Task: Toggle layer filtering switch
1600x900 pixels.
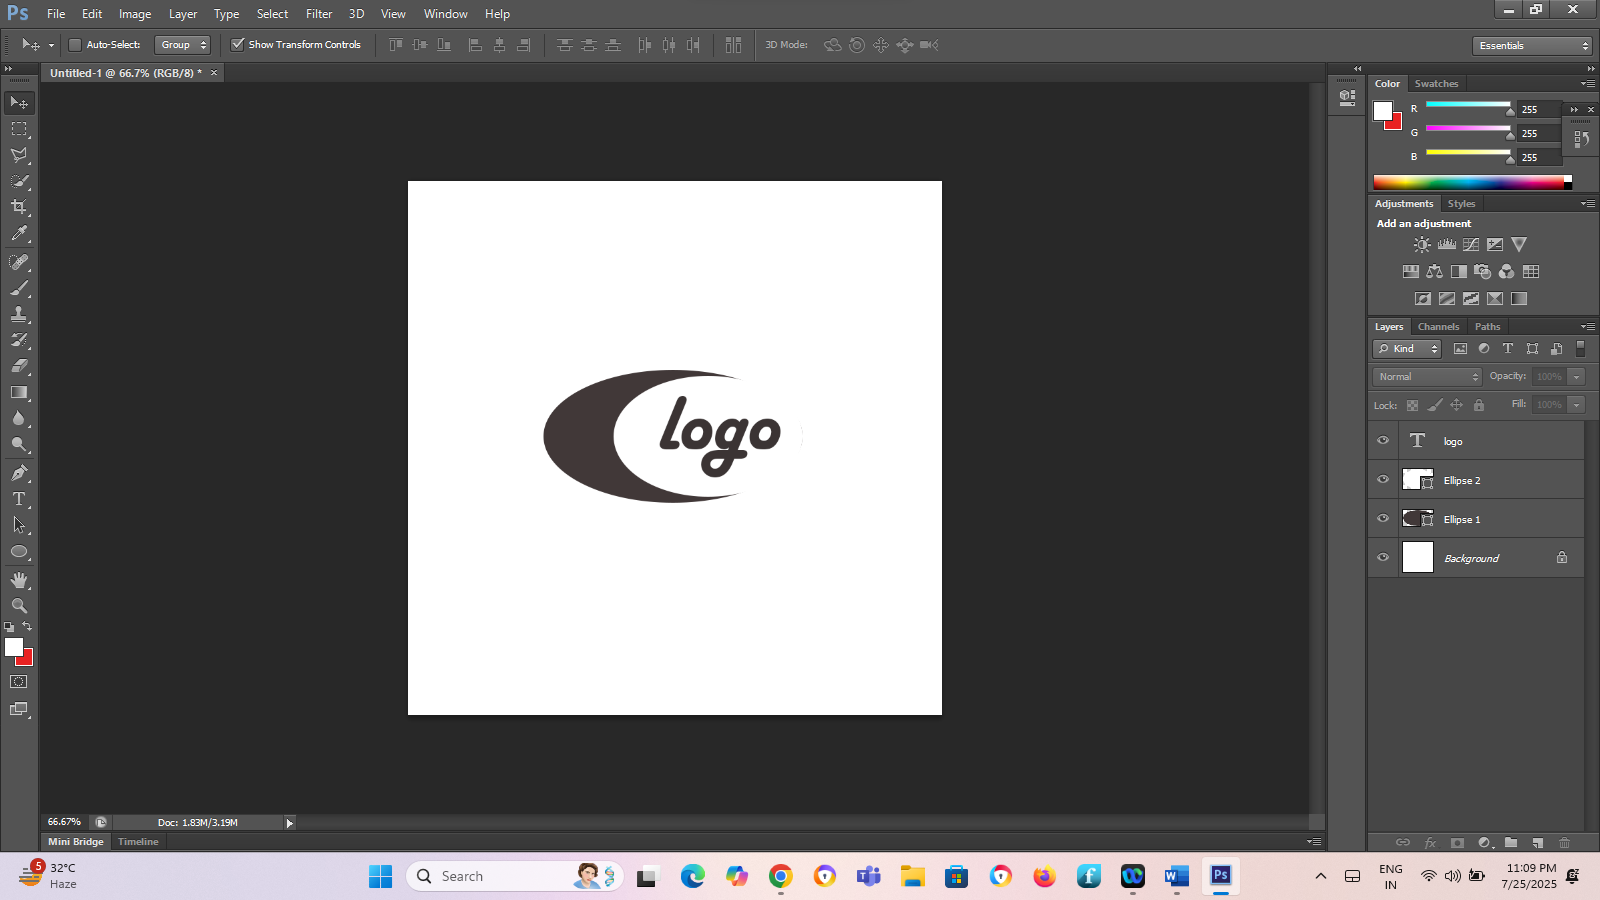Action: tap(1581, 348)
